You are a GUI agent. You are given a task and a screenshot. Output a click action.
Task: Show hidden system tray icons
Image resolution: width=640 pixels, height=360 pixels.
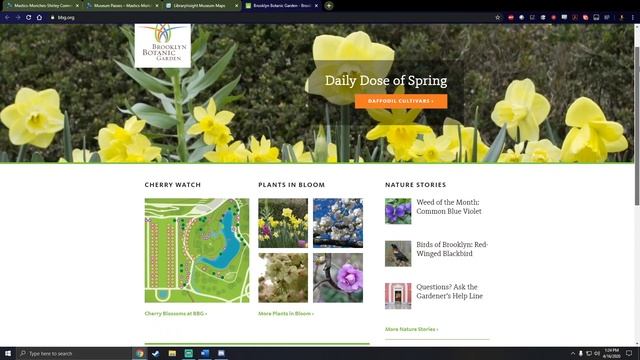[x=573, y=353]
